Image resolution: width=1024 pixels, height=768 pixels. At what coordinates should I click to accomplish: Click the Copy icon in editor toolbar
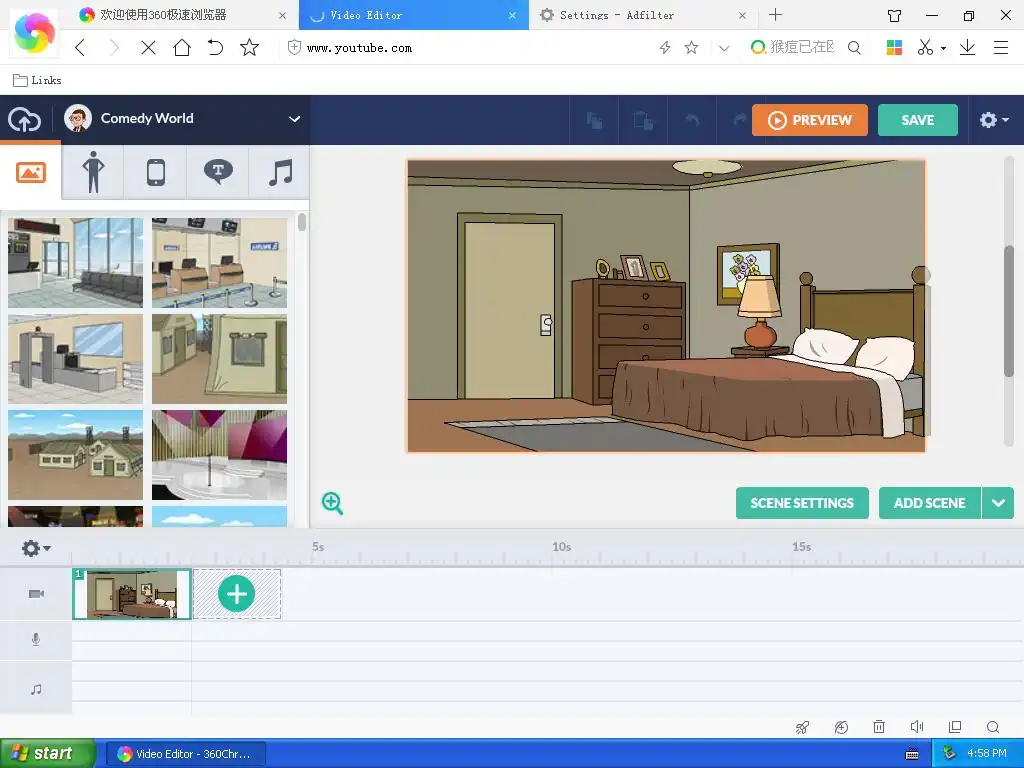(594, 120)
